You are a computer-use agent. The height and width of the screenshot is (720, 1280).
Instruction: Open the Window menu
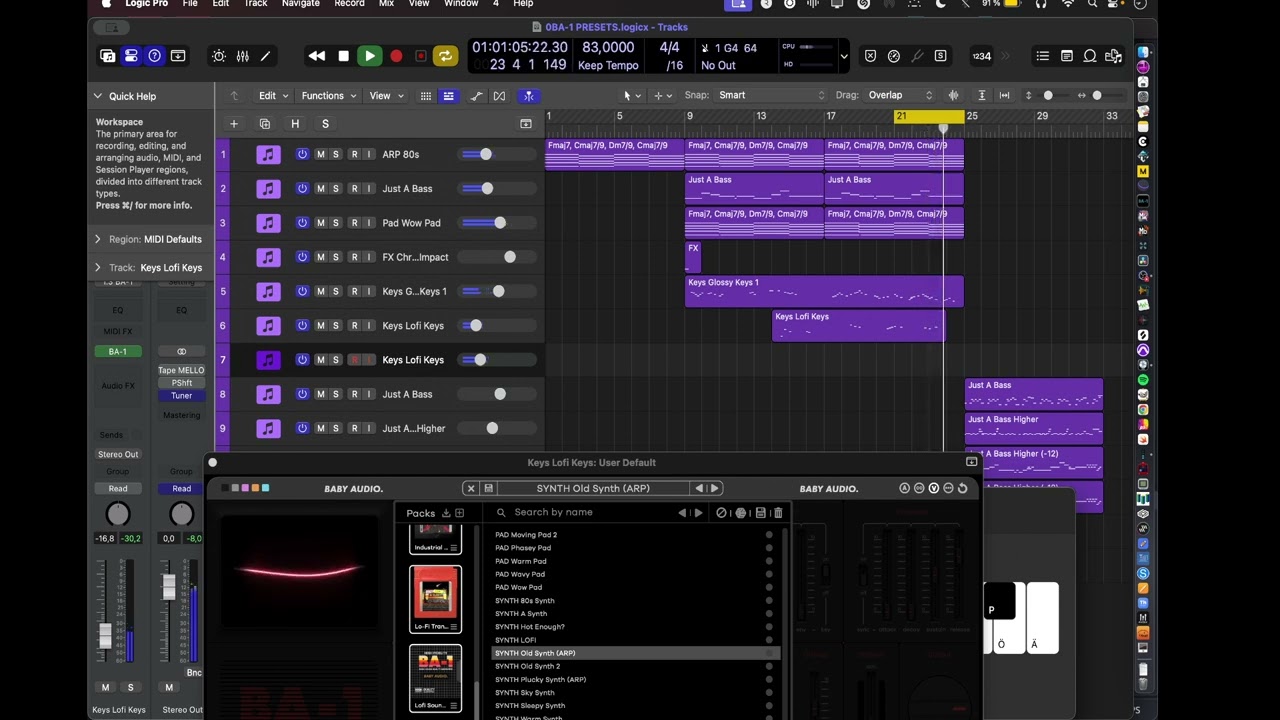(x=461, y=4)
